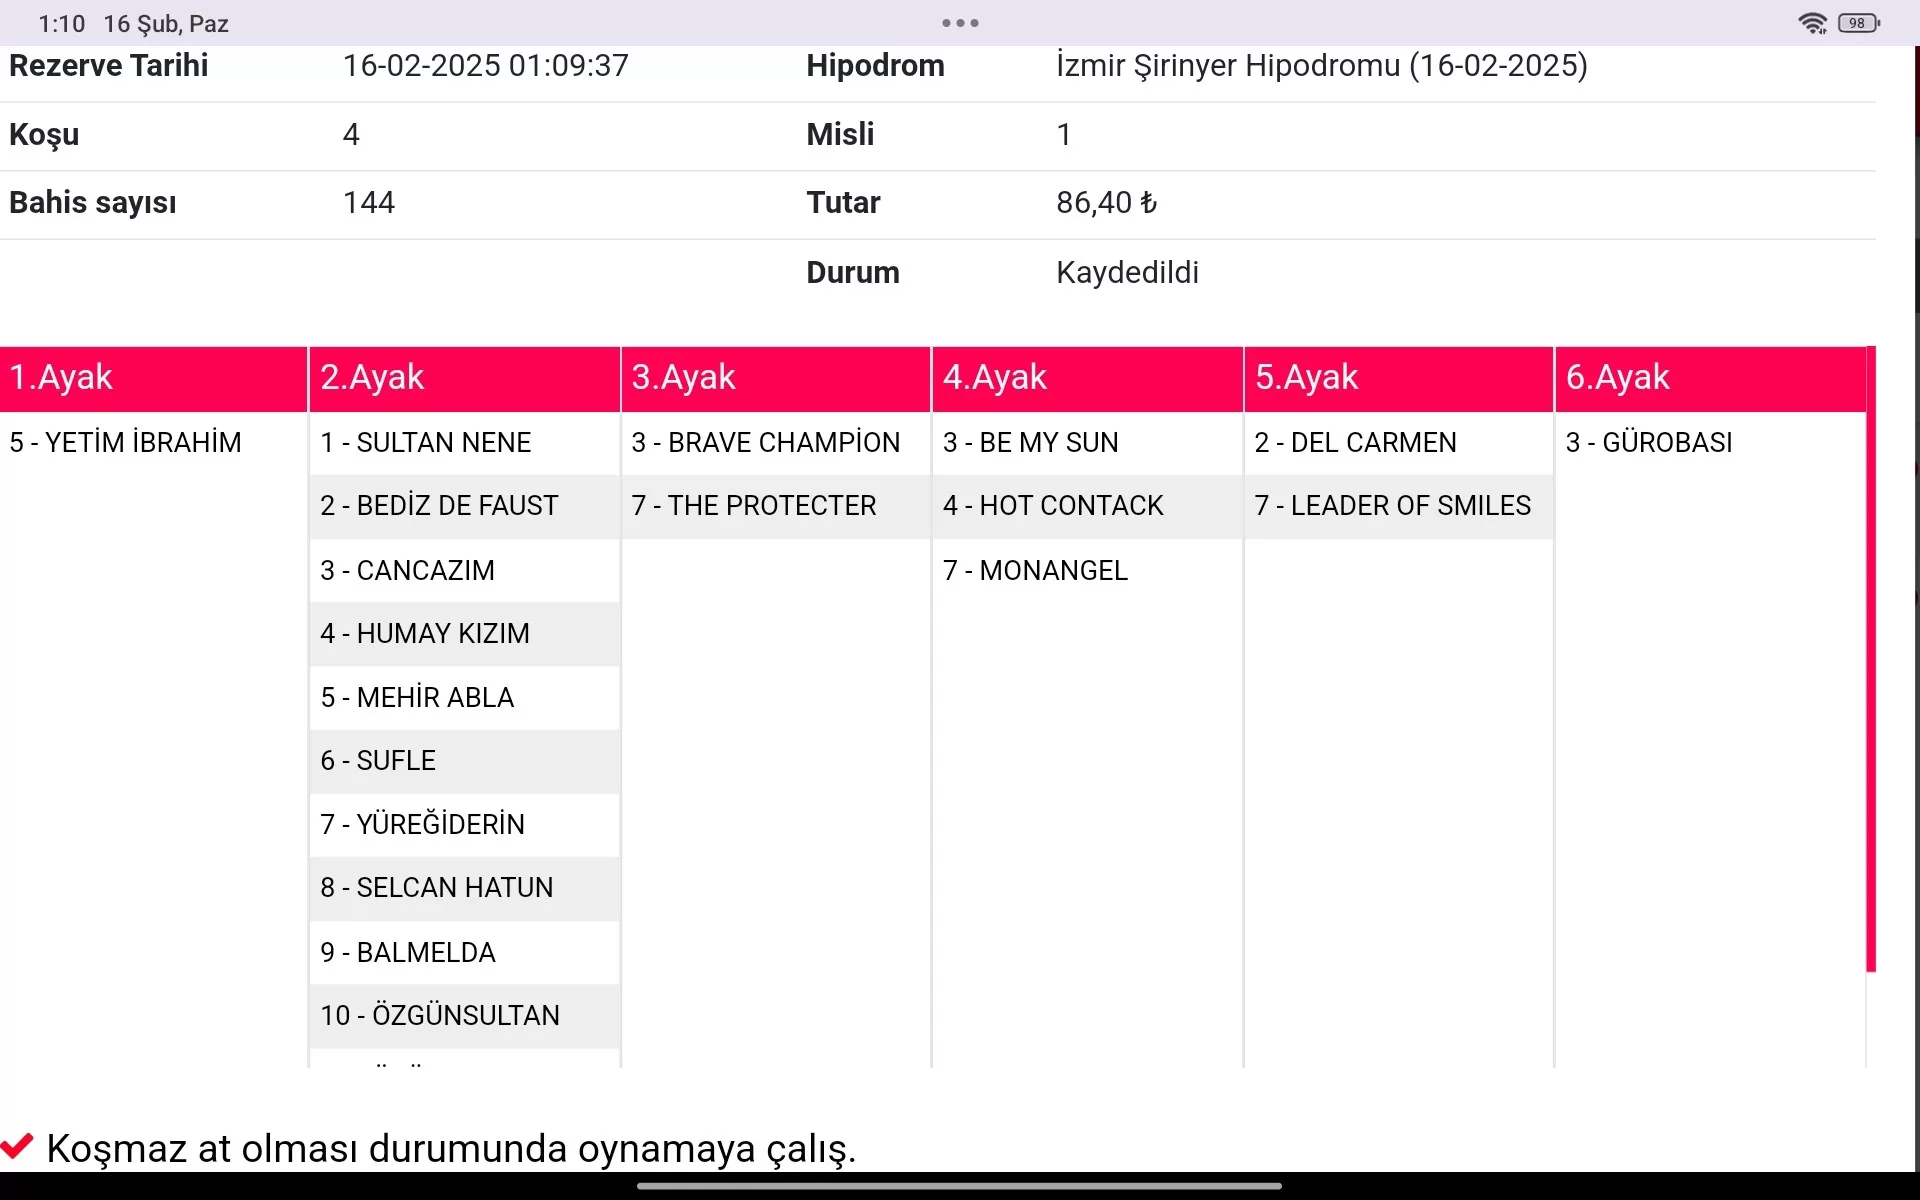Tap the 6.Ayak column header
The image size is (1920, 1200).
click(x=1710, y=378)
